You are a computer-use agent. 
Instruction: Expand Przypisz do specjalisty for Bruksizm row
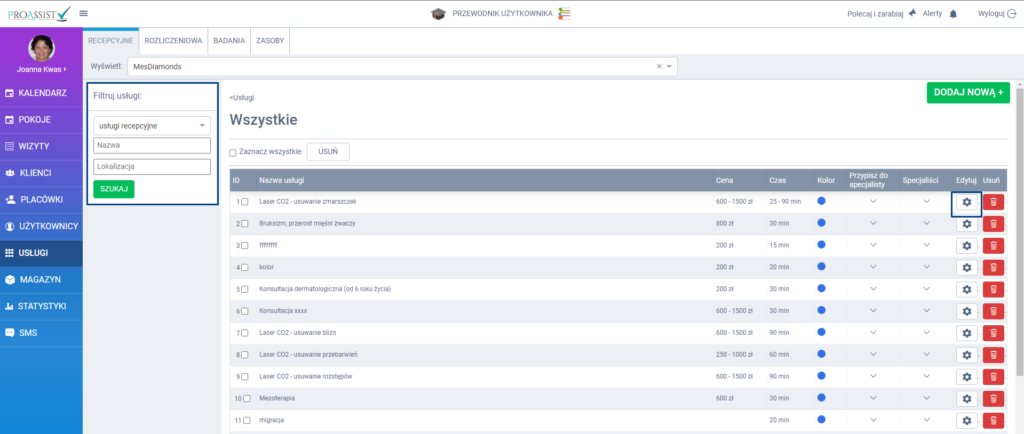point(872,224)
